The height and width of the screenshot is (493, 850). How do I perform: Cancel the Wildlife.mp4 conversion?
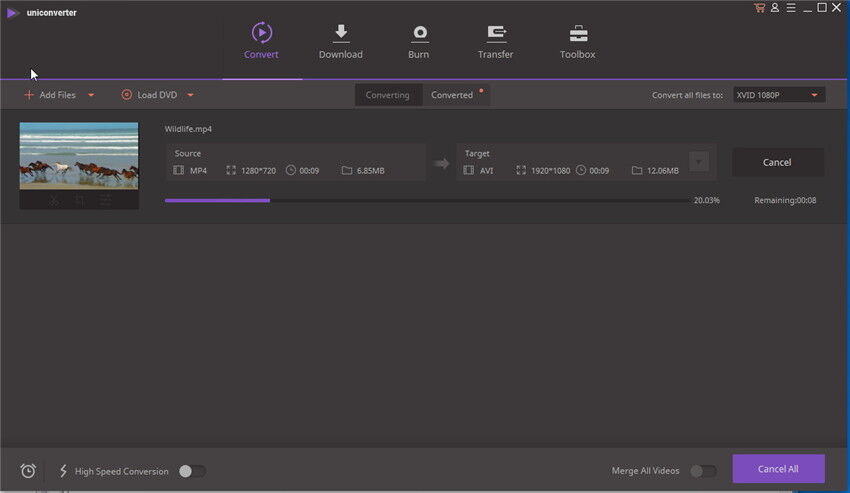[777, 162]
